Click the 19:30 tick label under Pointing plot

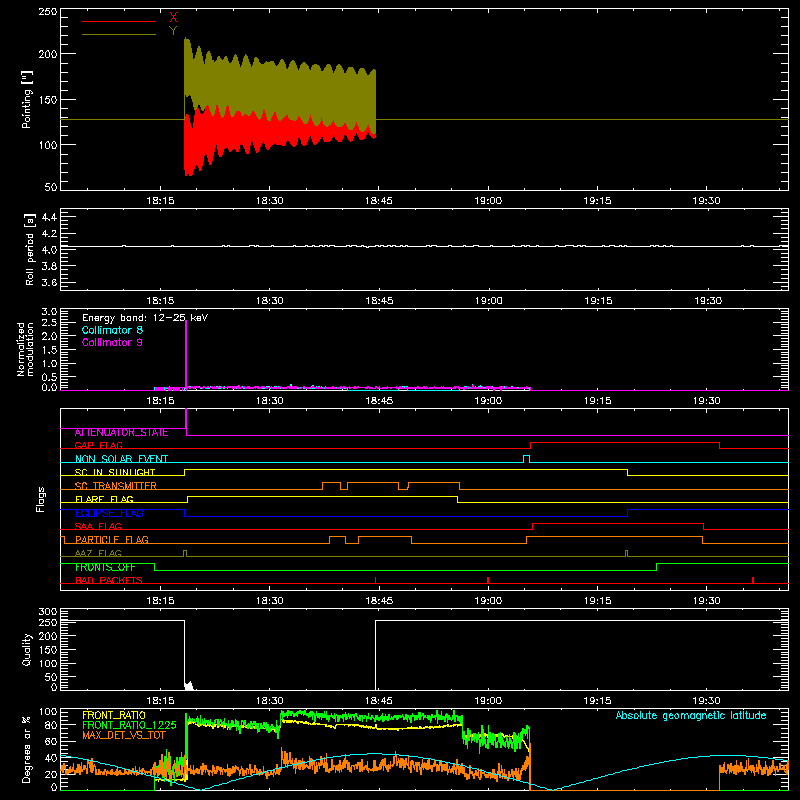pyautogui.click(x=707, y=201)
